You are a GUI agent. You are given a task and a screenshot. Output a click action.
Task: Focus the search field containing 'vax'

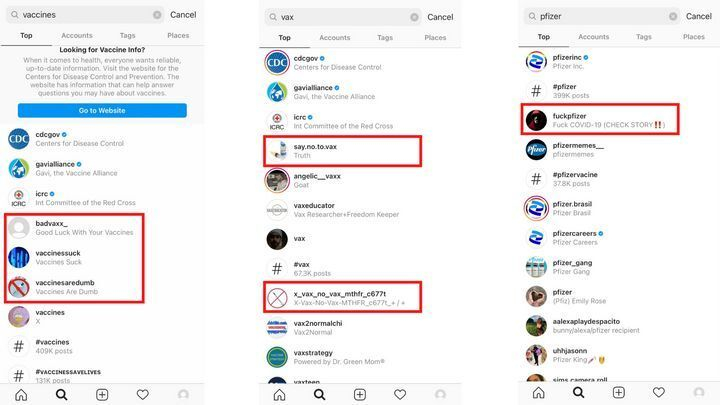coord(343,17)
